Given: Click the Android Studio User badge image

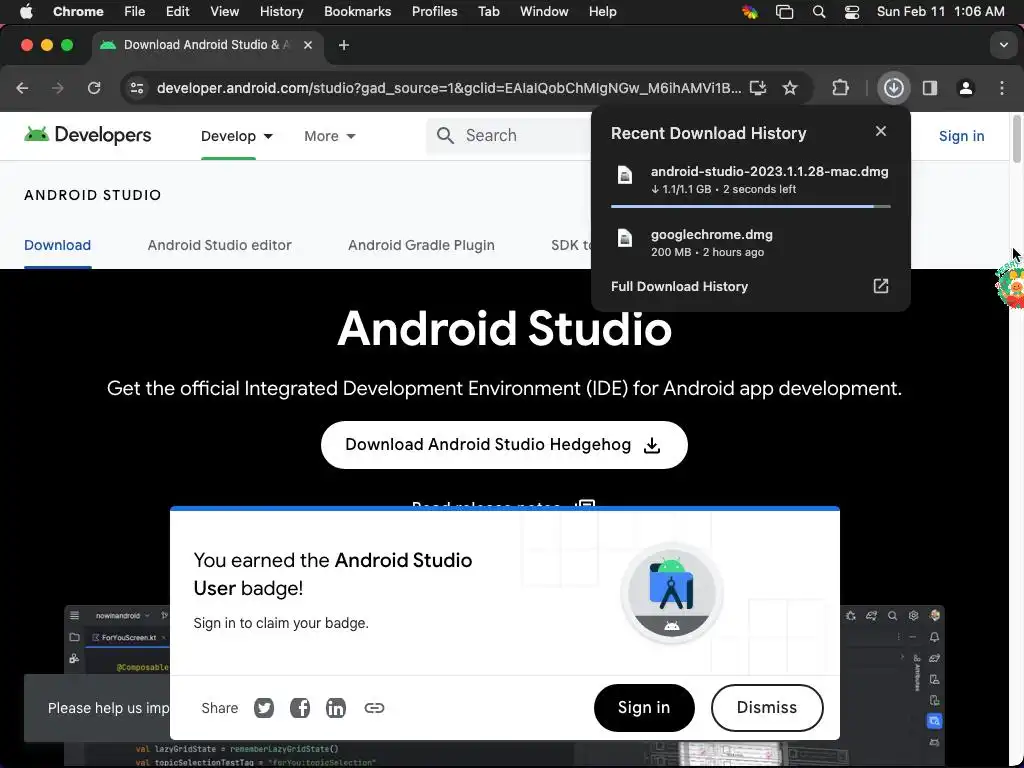Looking at the screenshot, I should (671, 593).
